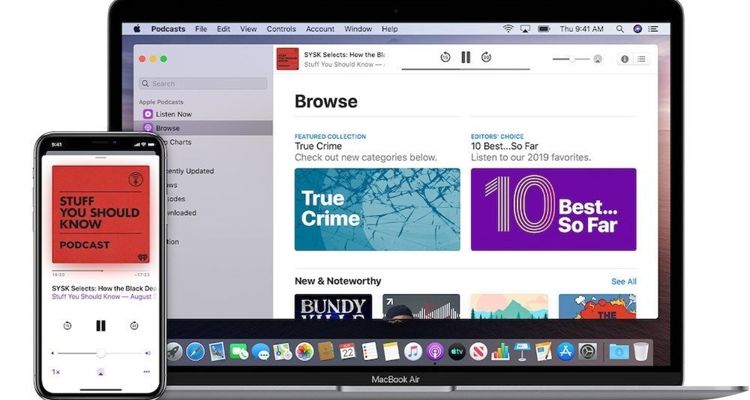
Task: Open the Apple TV app in dock
Action: pos(457,352)
